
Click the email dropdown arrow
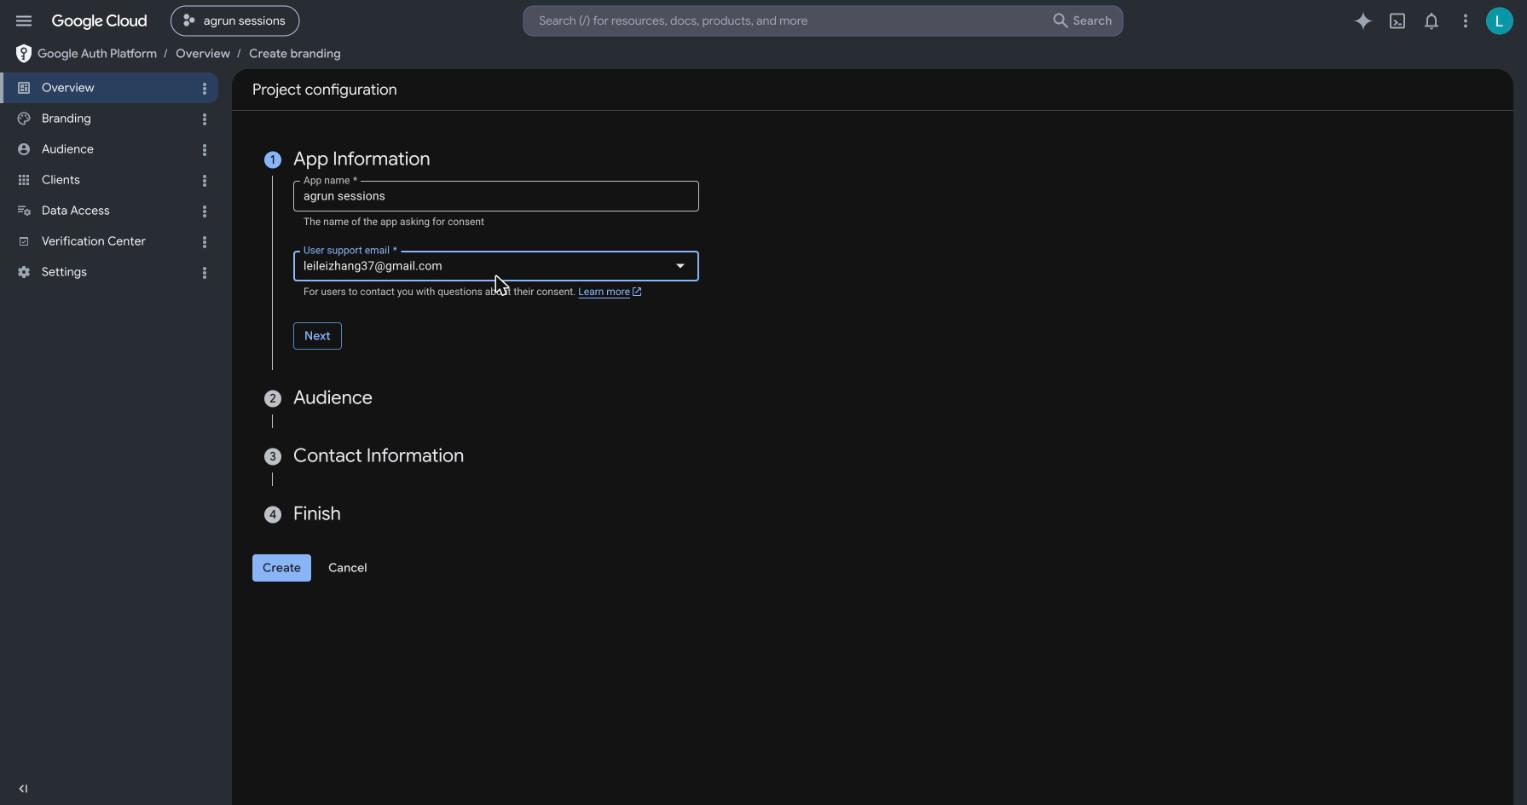pos(680,266)
